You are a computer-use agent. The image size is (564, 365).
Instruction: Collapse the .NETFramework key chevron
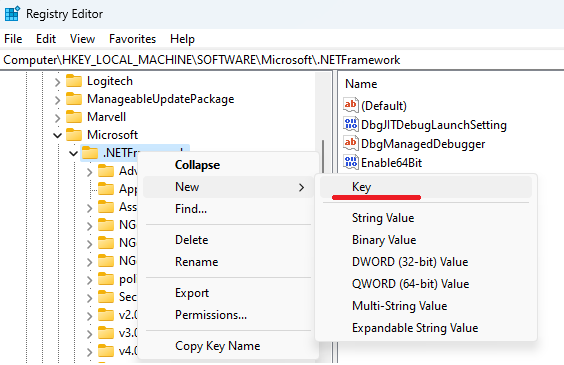coord(73,154)
